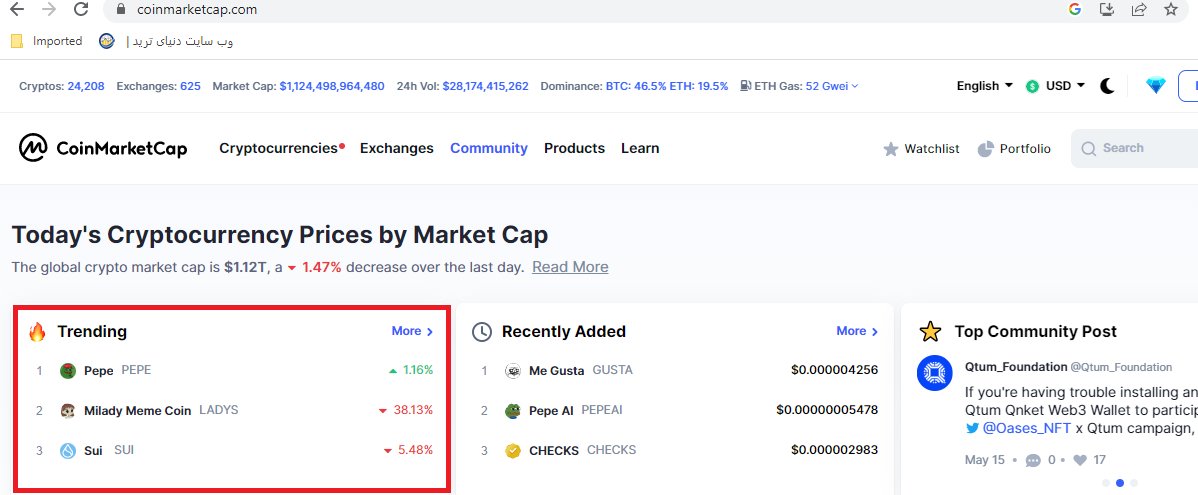Click the price $0.000002983
This screenshot has height=495, width=1198.
[834, 451]
